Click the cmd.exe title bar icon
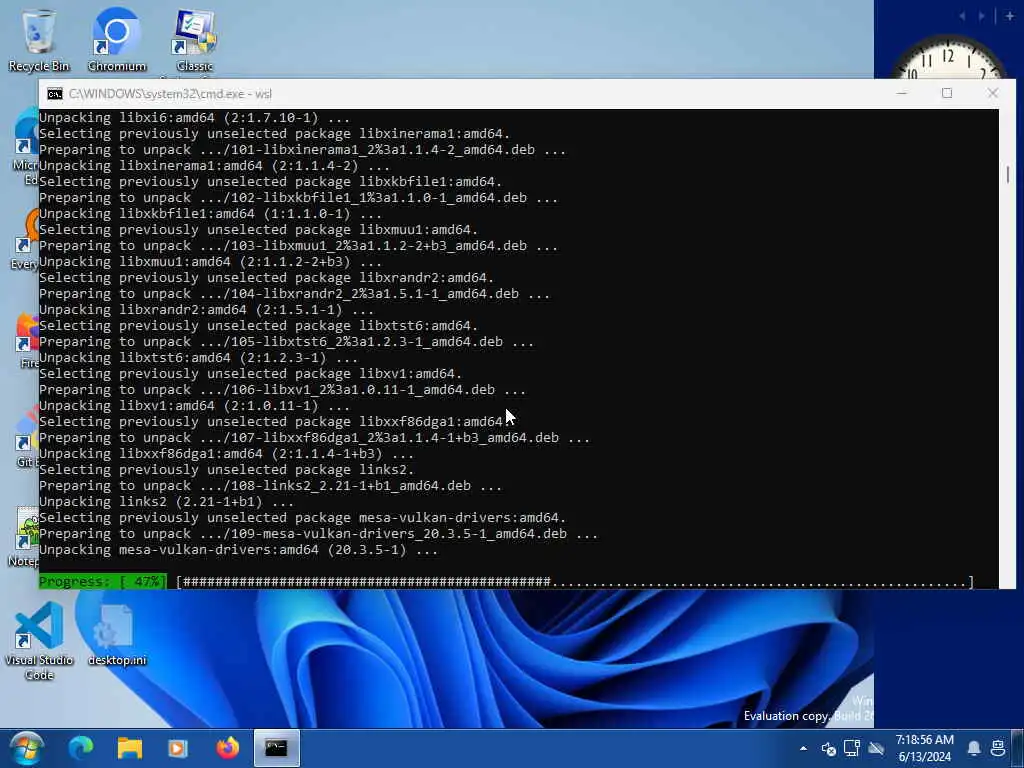Screen dimensions: 1024x768 point(55,94)
